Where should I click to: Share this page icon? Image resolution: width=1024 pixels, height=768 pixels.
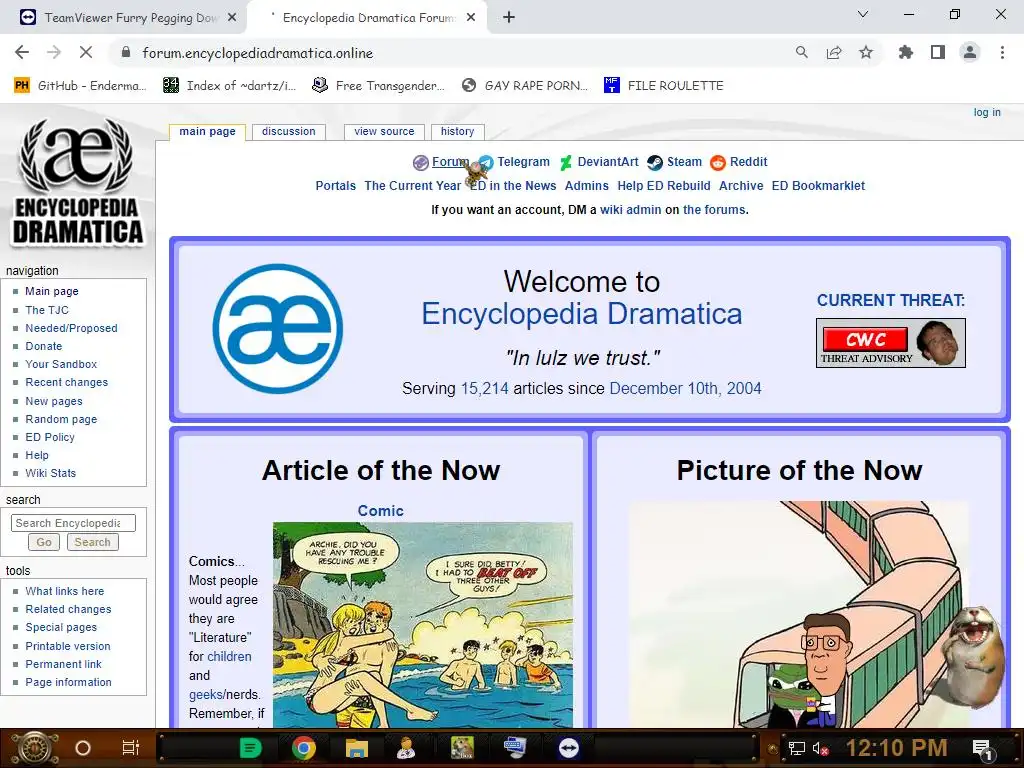tap(834, 52)
